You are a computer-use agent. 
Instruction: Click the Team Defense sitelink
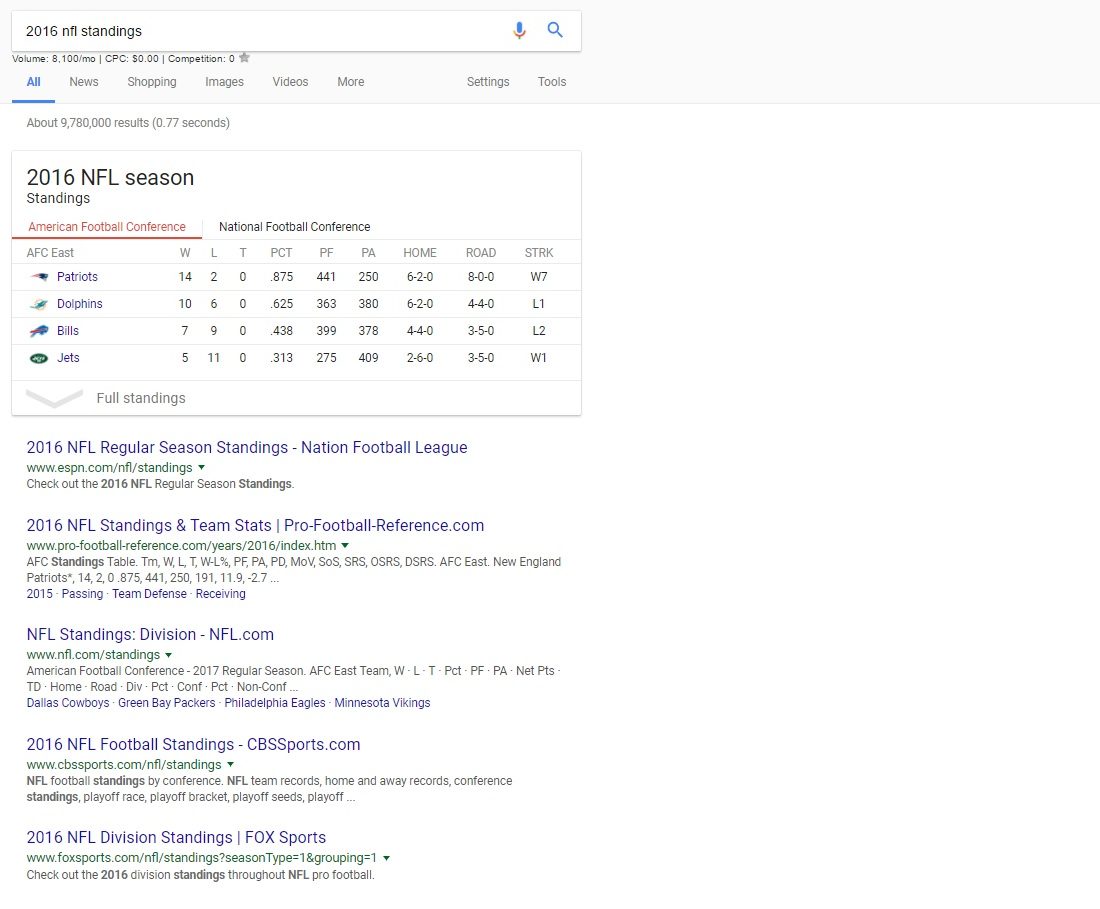pos(149,593)
